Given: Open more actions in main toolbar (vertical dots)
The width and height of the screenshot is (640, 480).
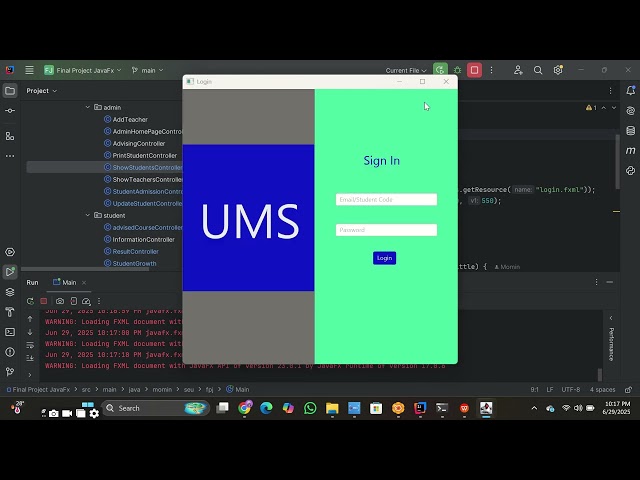Looking at the screenshot, I should pos(491,70).
